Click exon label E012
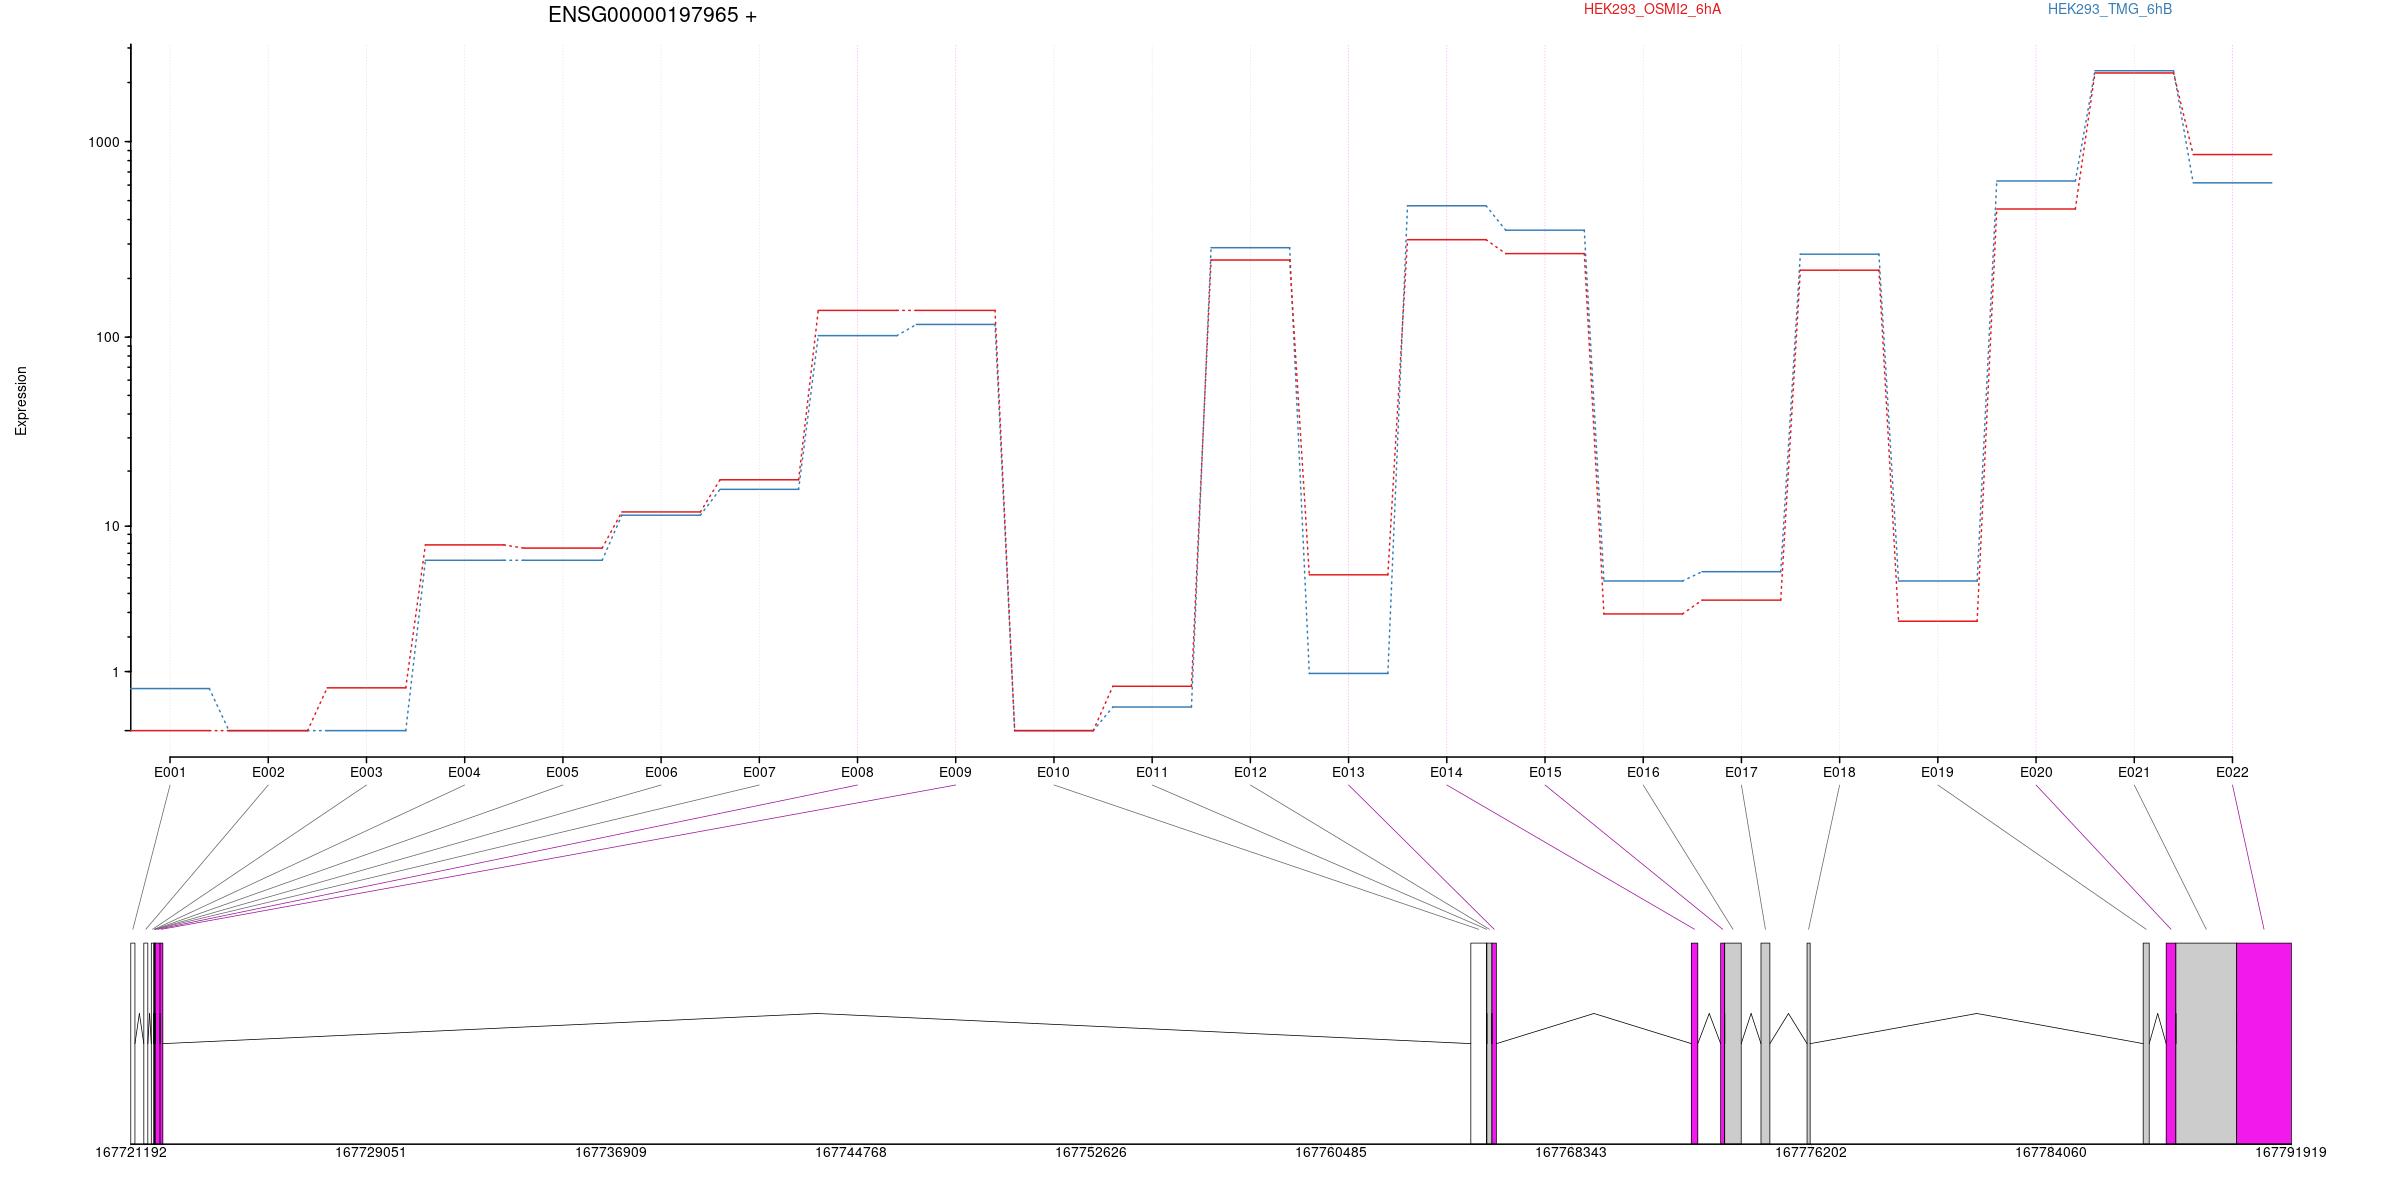Screen dimensions: 2400x1200 [1250, 772]
